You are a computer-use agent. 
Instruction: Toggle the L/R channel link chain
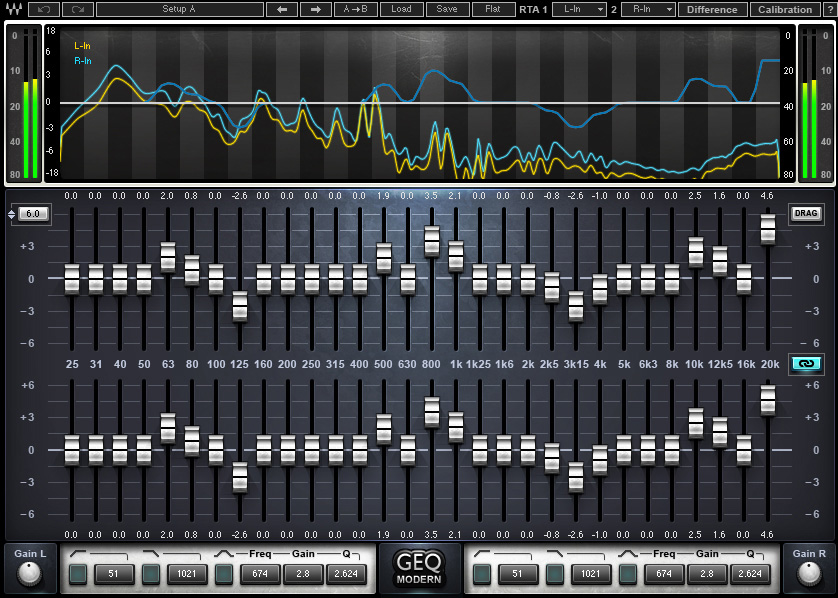coord(807,364)
